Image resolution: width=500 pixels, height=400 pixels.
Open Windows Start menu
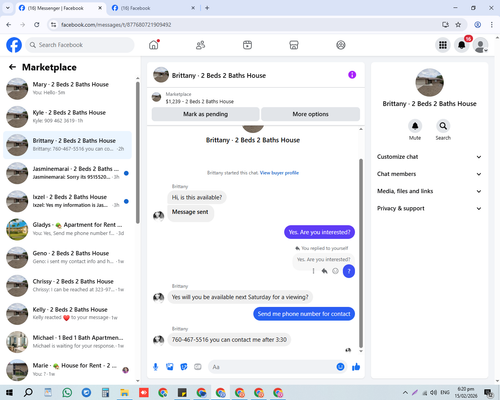(x=9, y=393)
